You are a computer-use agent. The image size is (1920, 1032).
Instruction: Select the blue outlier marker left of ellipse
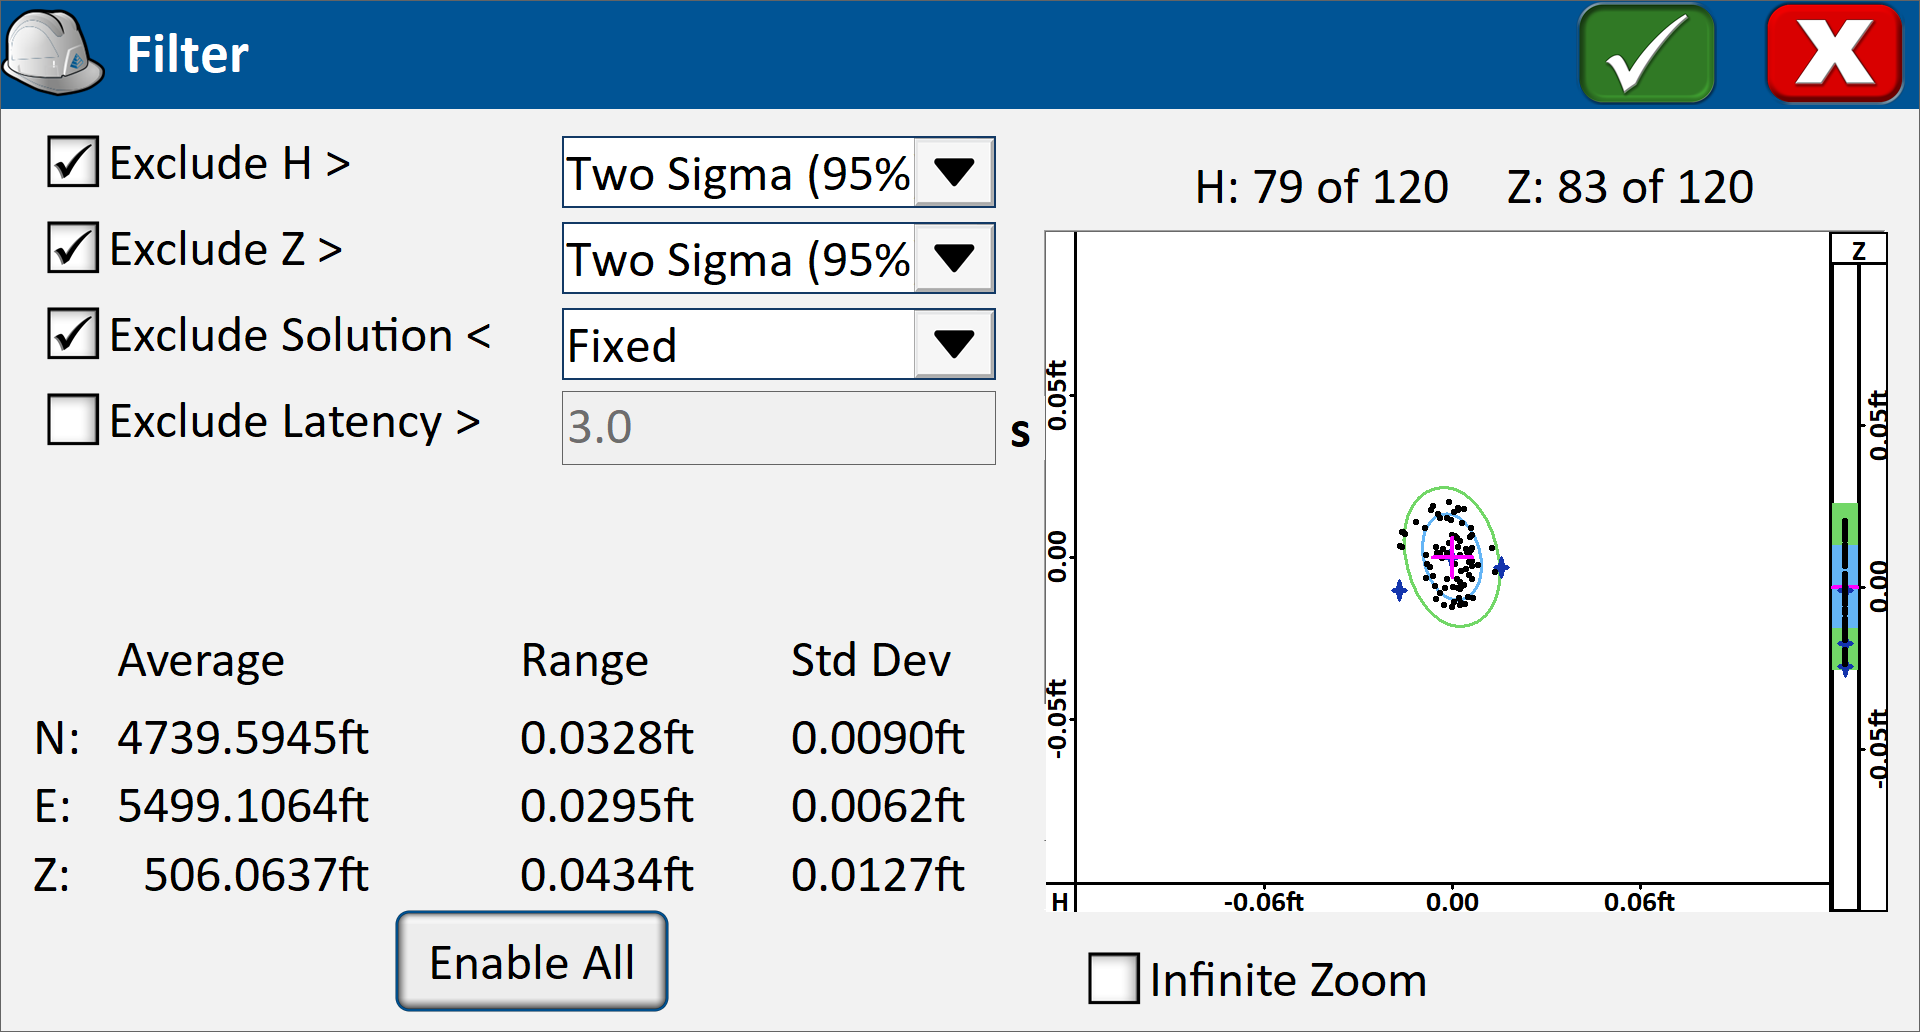[1399, 591]
